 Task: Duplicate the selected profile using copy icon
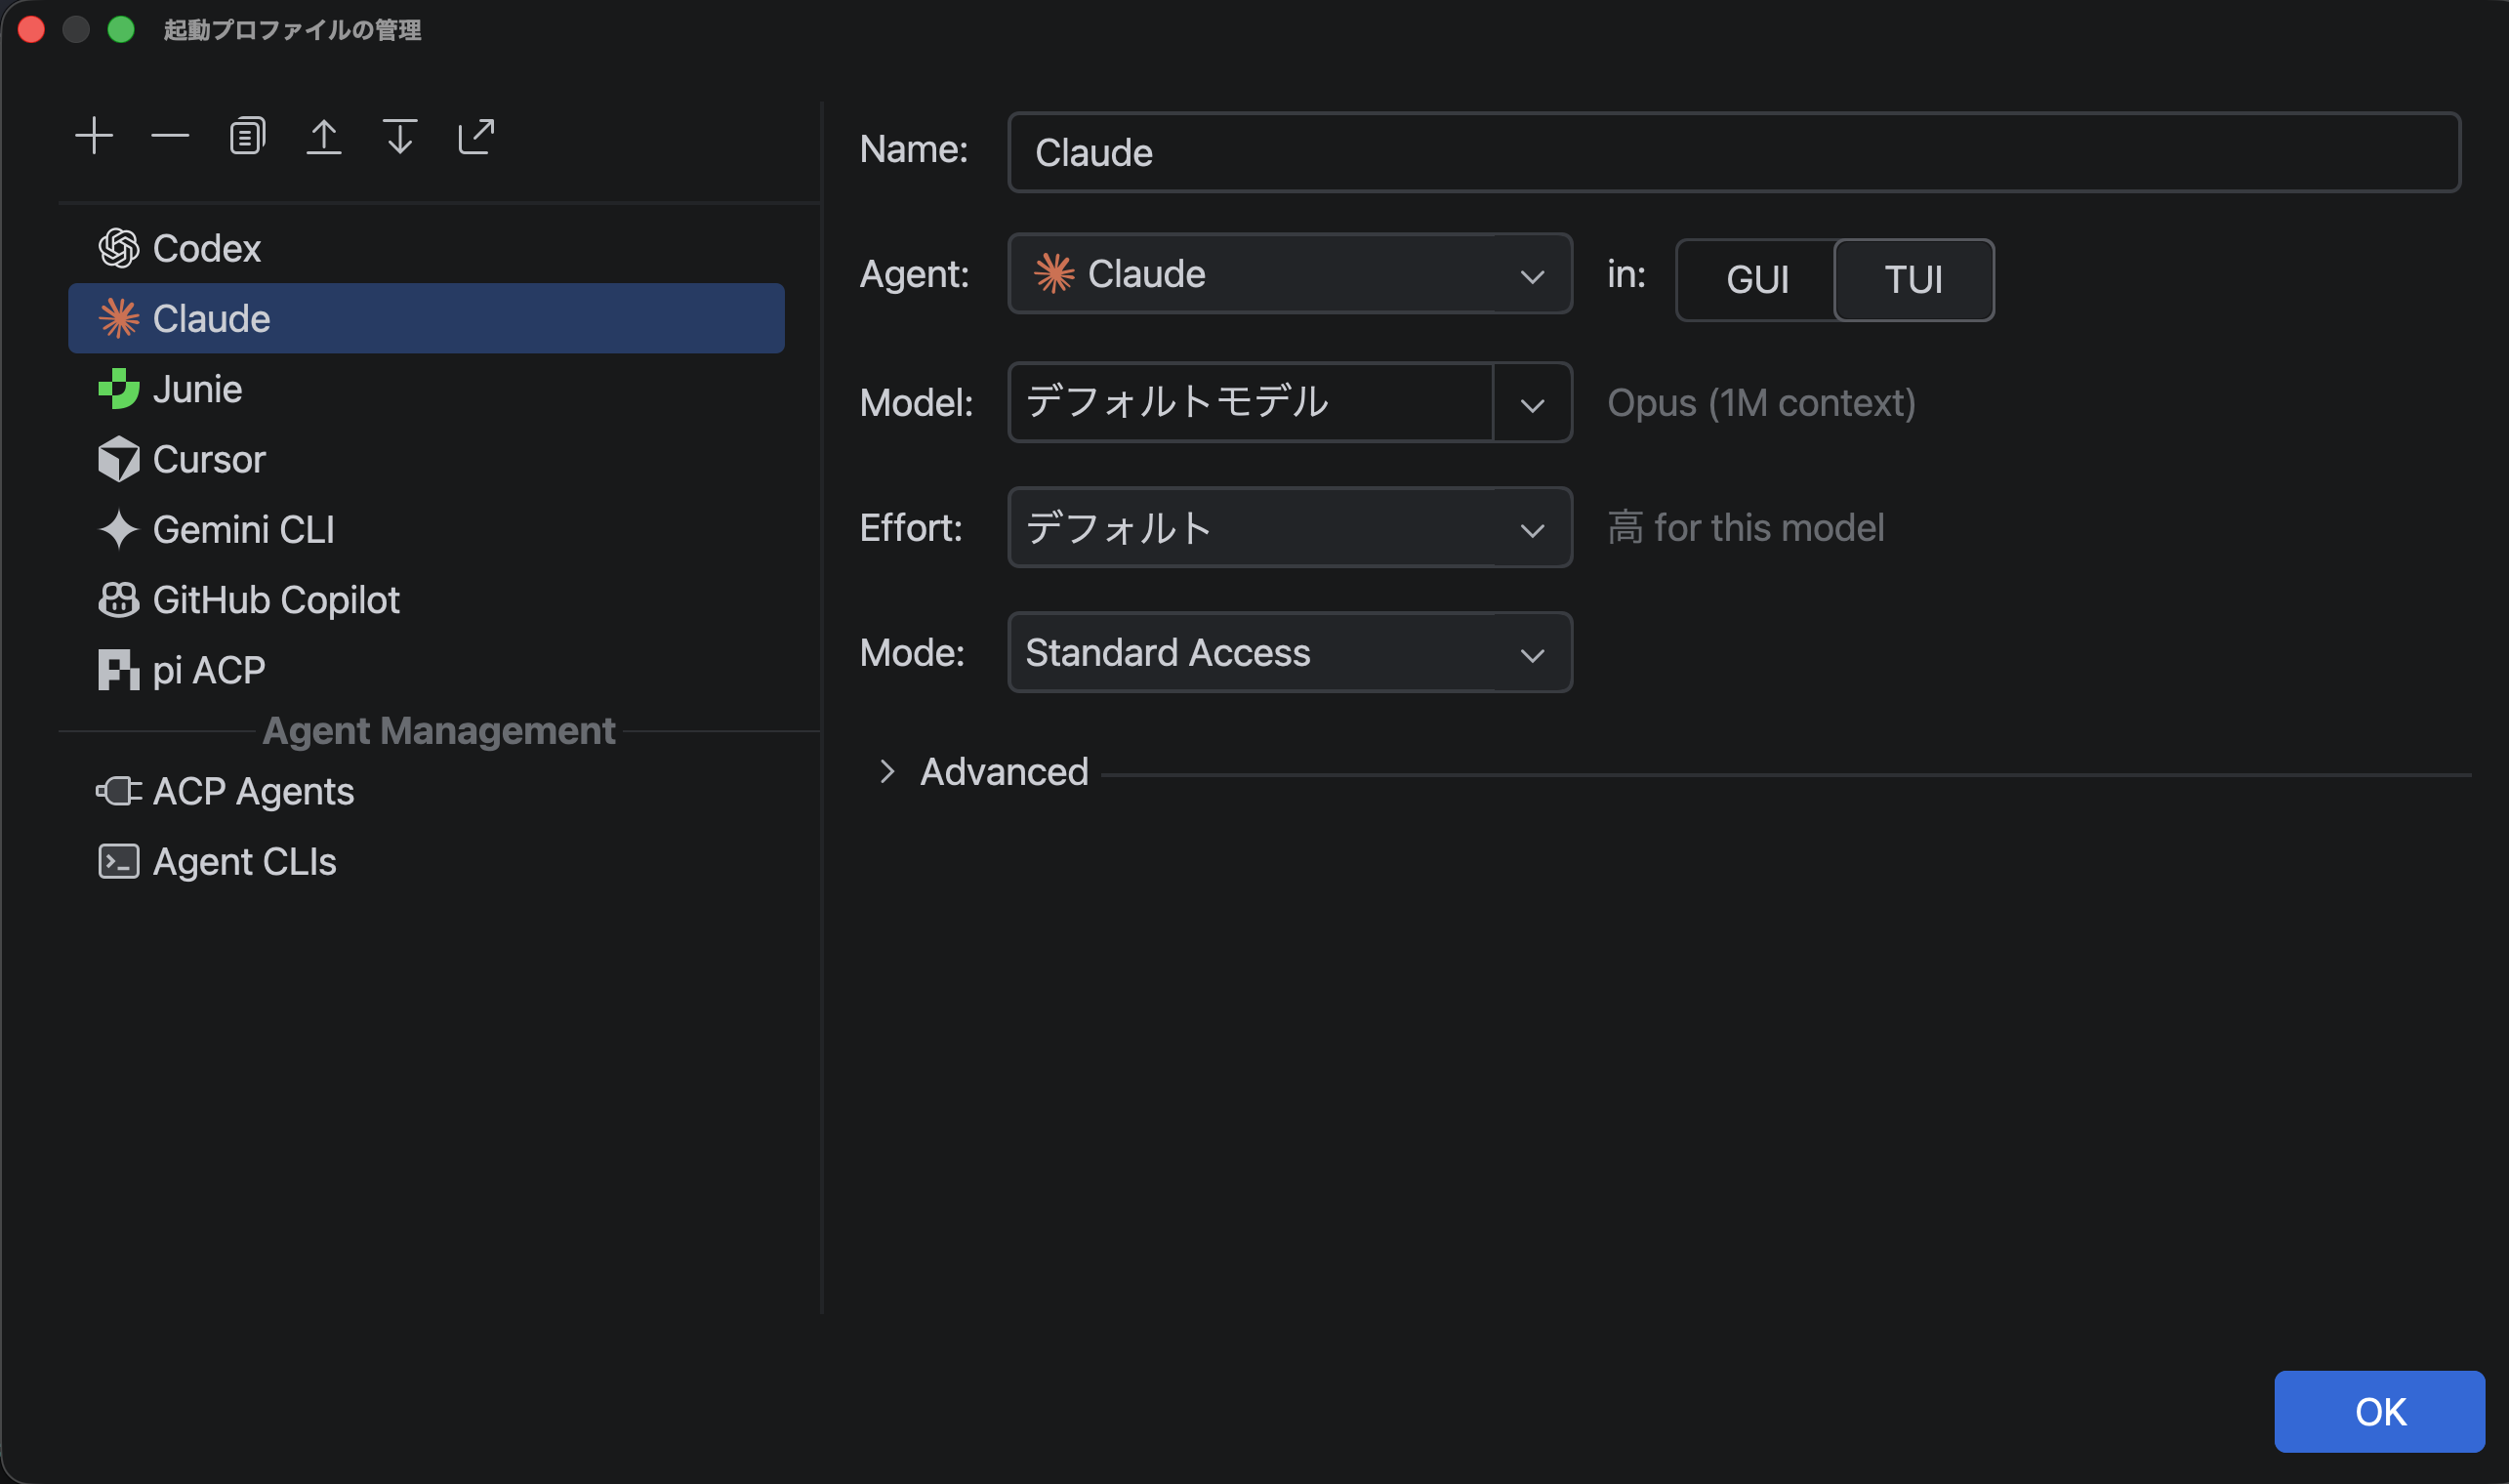point(247,136)
